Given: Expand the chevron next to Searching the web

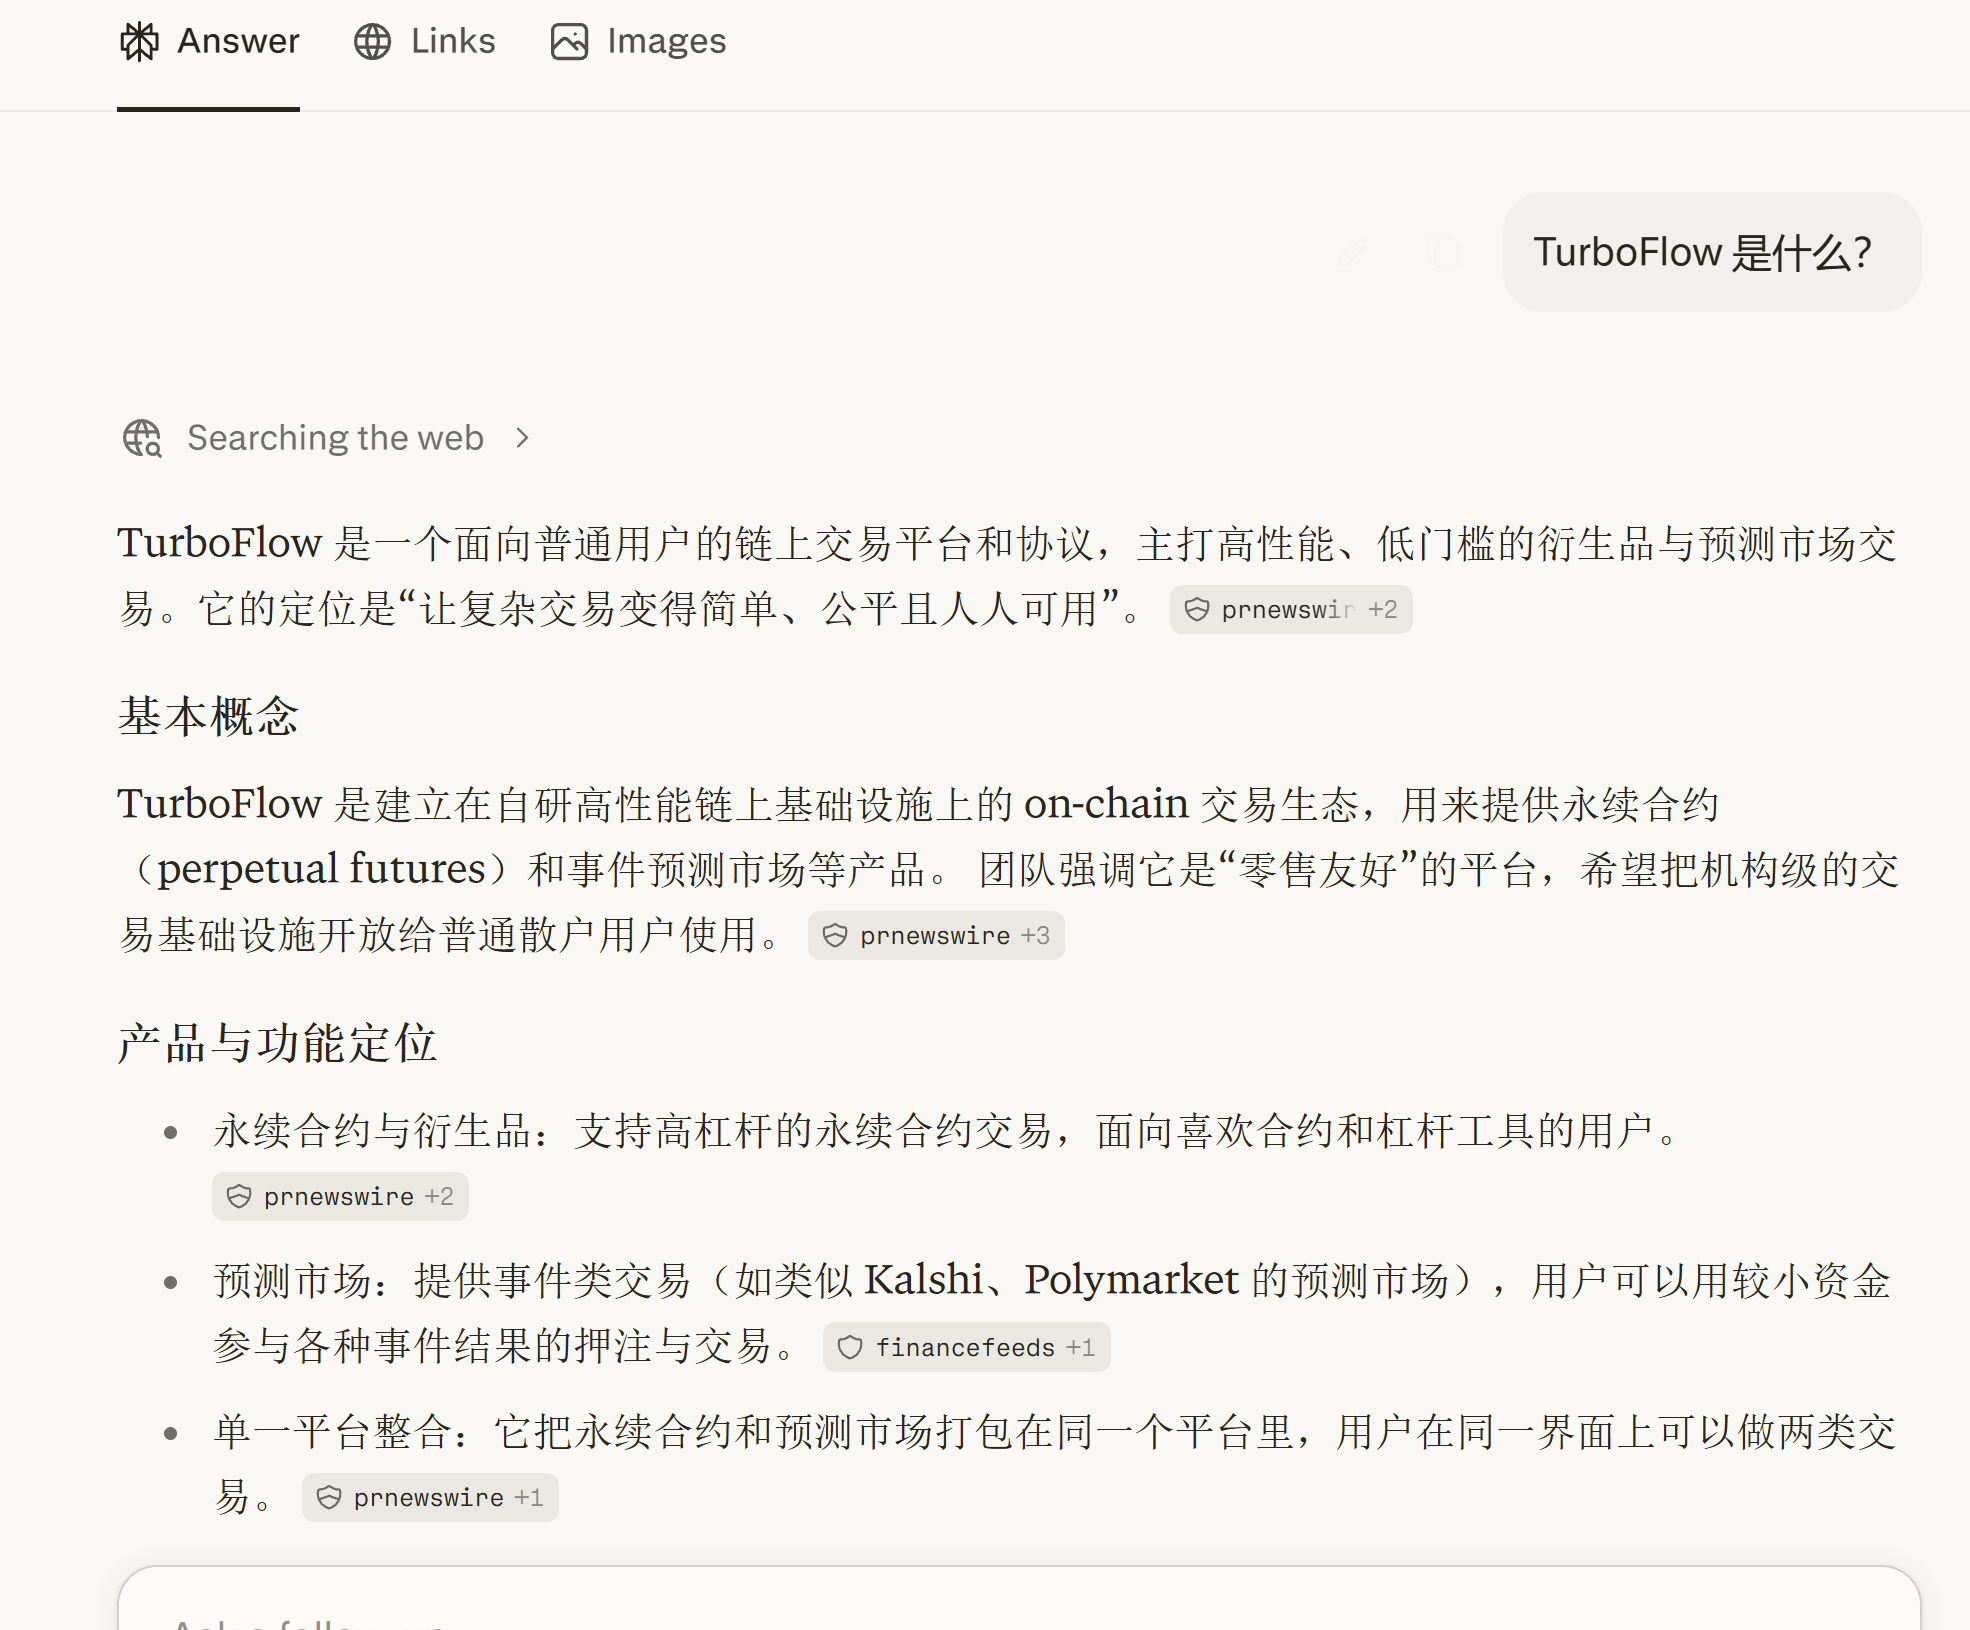Looking at the screenshot, I should pos(522,438).
